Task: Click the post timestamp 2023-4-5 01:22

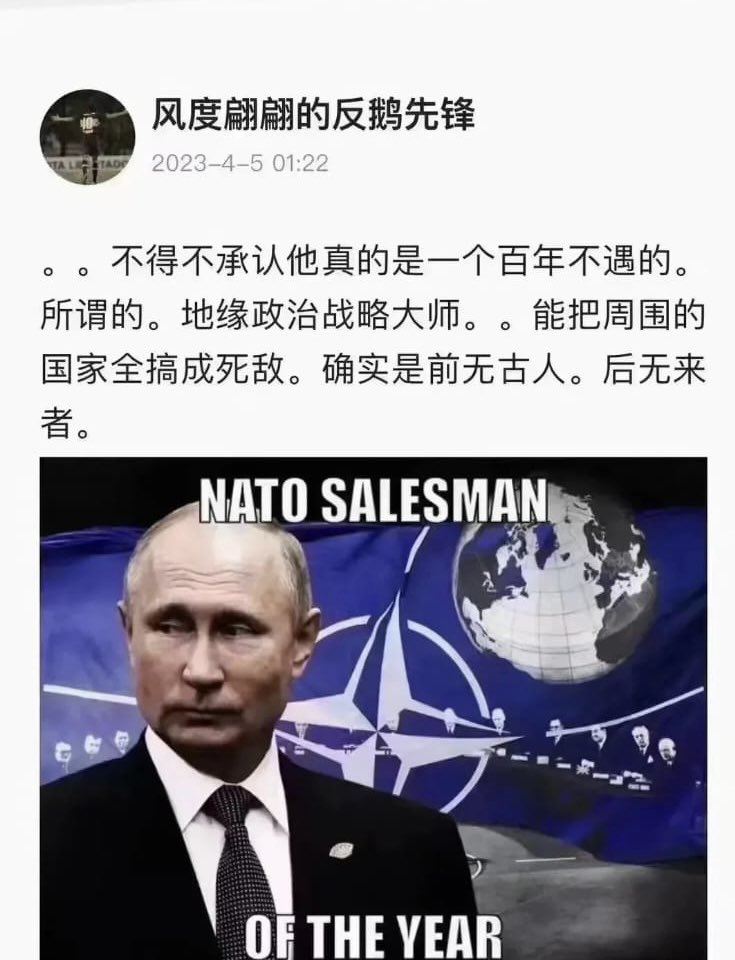Action: point(240,163)
